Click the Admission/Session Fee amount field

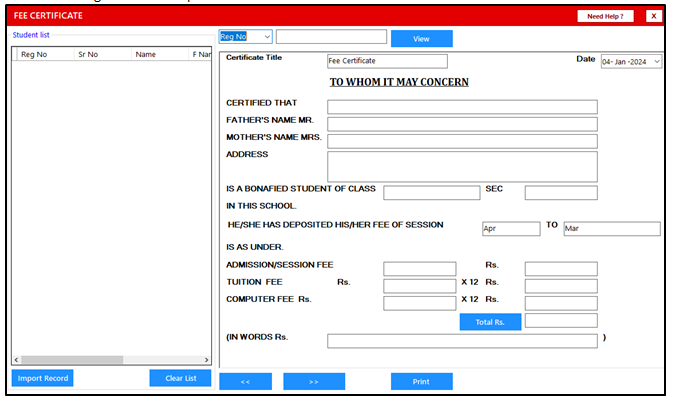(419, 269)
